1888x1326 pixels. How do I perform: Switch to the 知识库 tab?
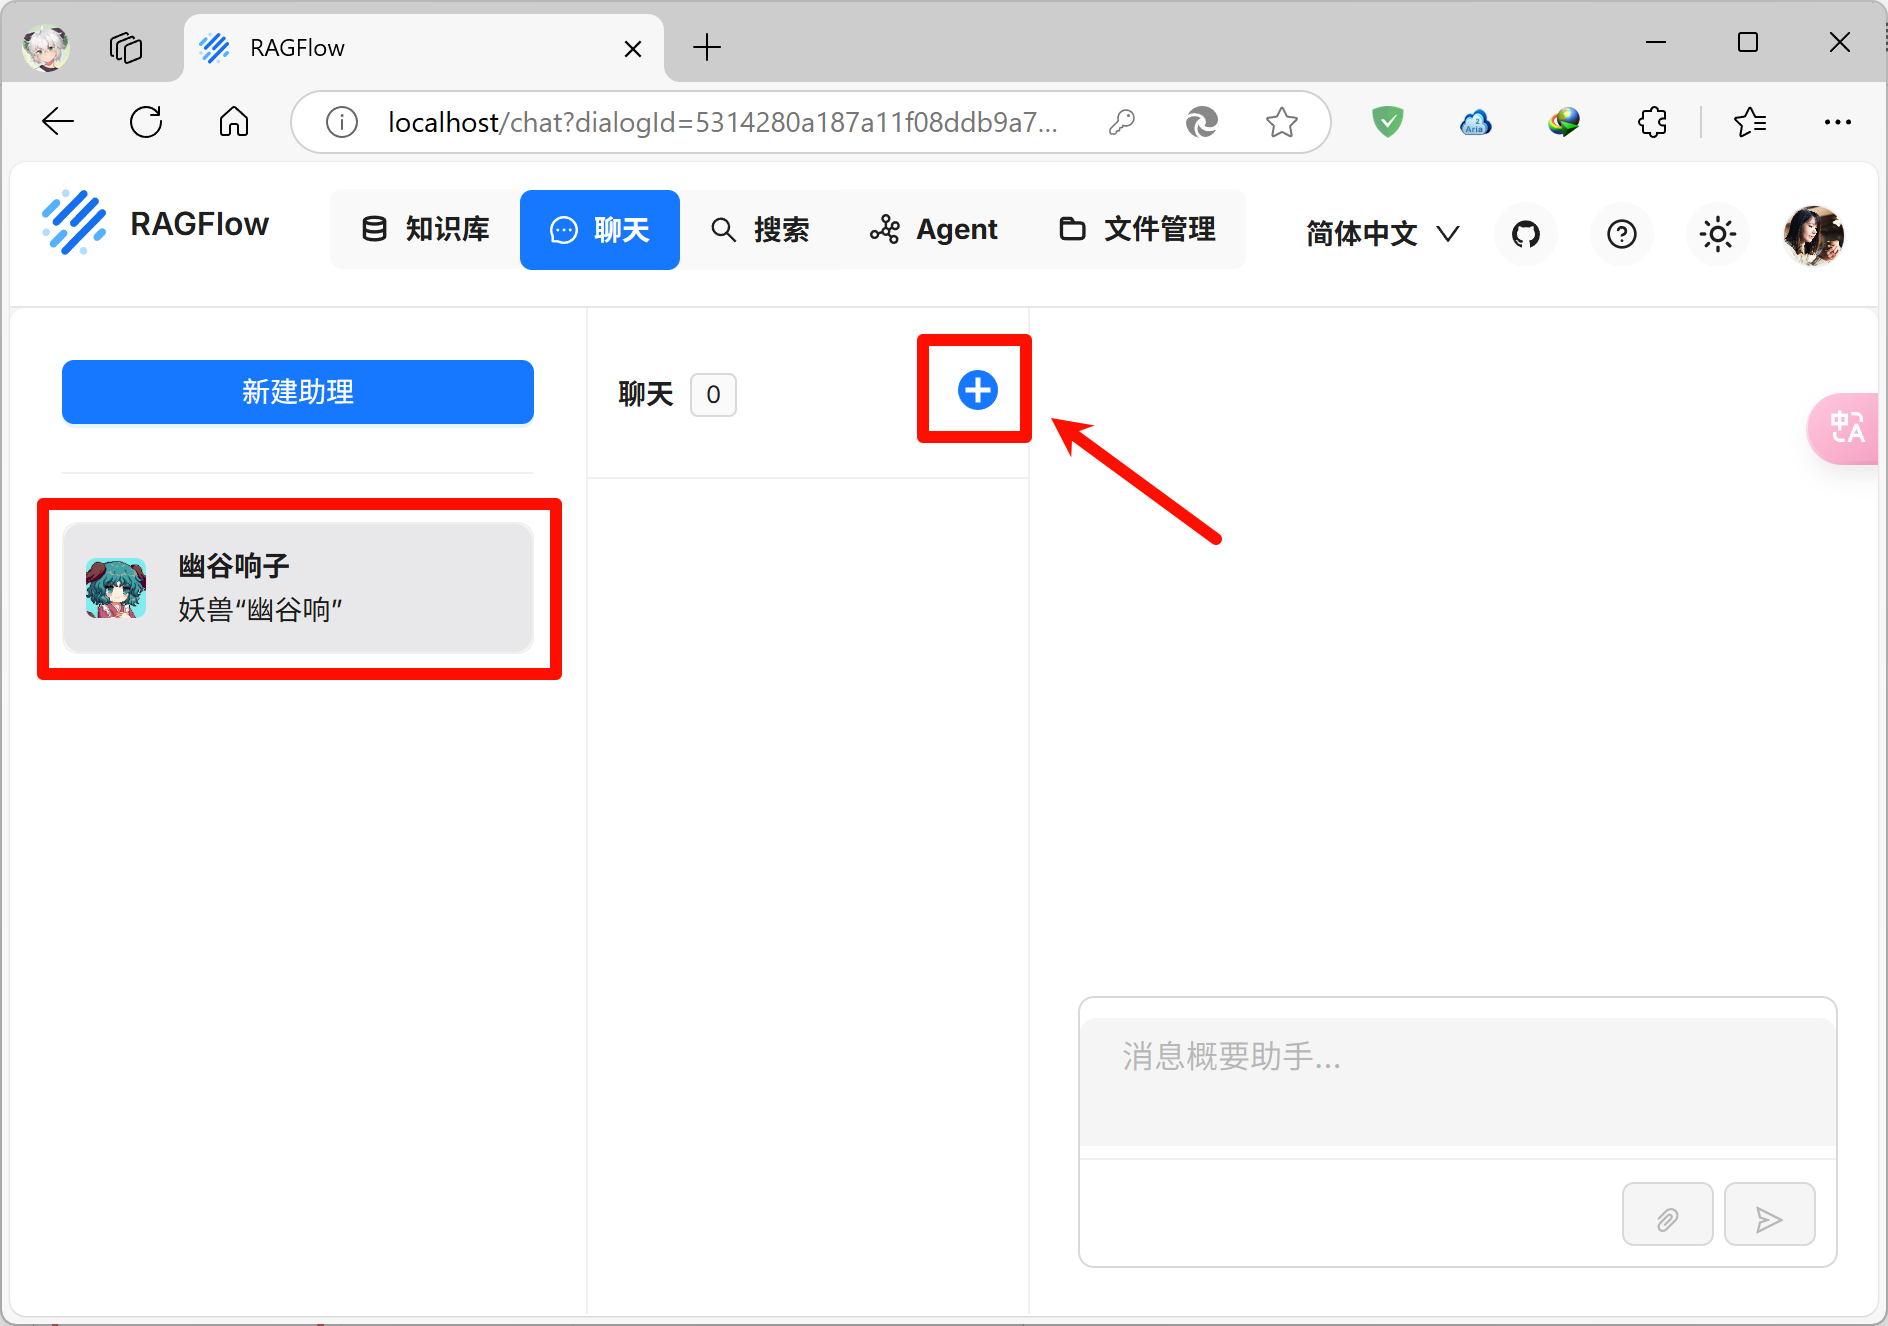point(426,230)
